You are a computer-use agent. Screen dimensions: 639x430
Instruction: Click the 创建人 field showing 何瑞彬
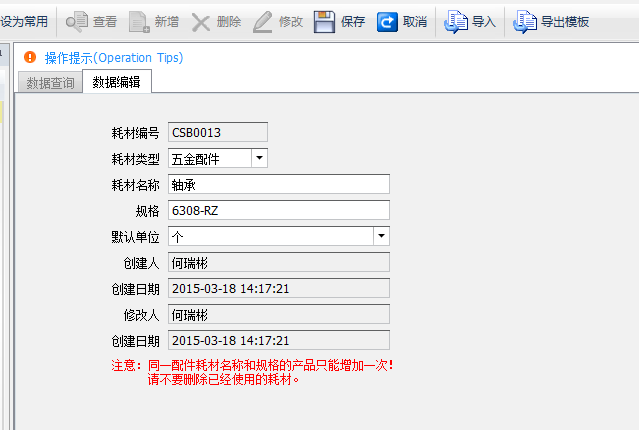[279, 262]
